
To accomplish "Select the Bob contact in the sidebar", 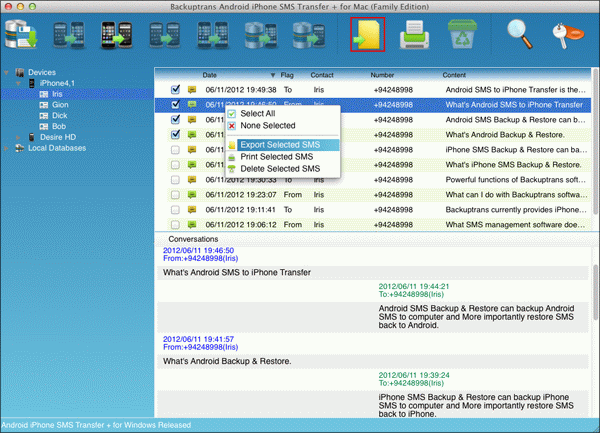I will [x=60, y=125].
